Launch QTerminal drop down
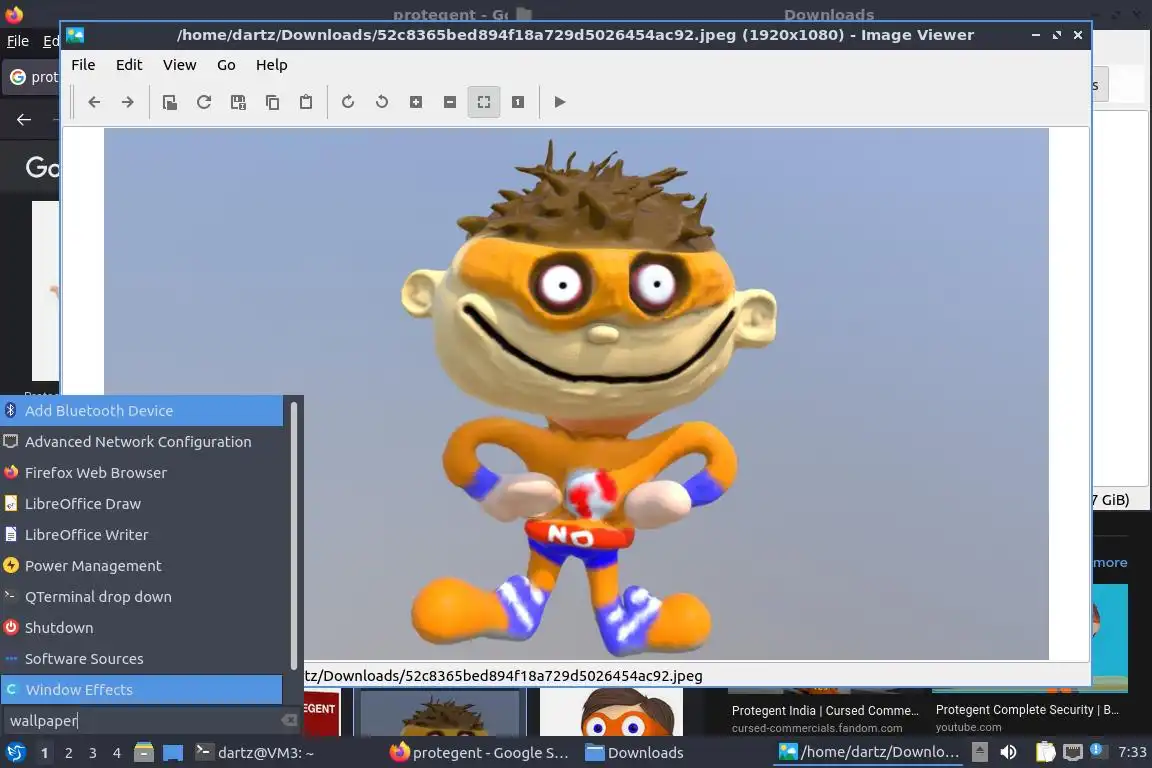Viewport: 1152px width, 768px height. click(x=142, y=597)
